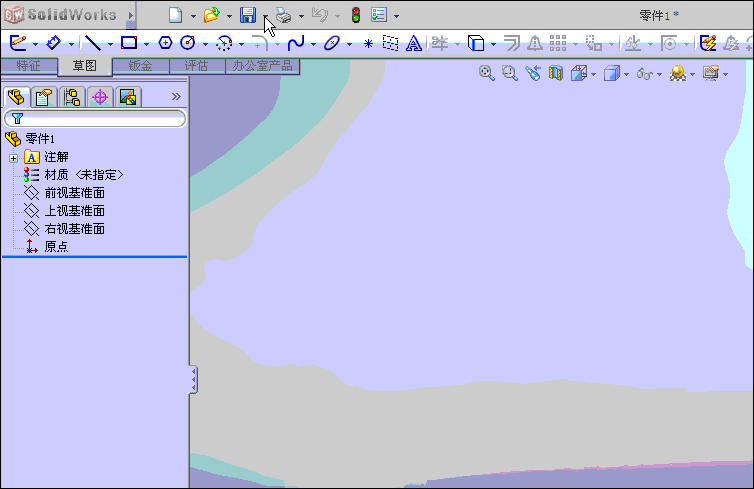Image resolution: width=754 pixels, height=489 pixels.
Task: Select 原点 in the feature tree
Action: click(56, 247)
